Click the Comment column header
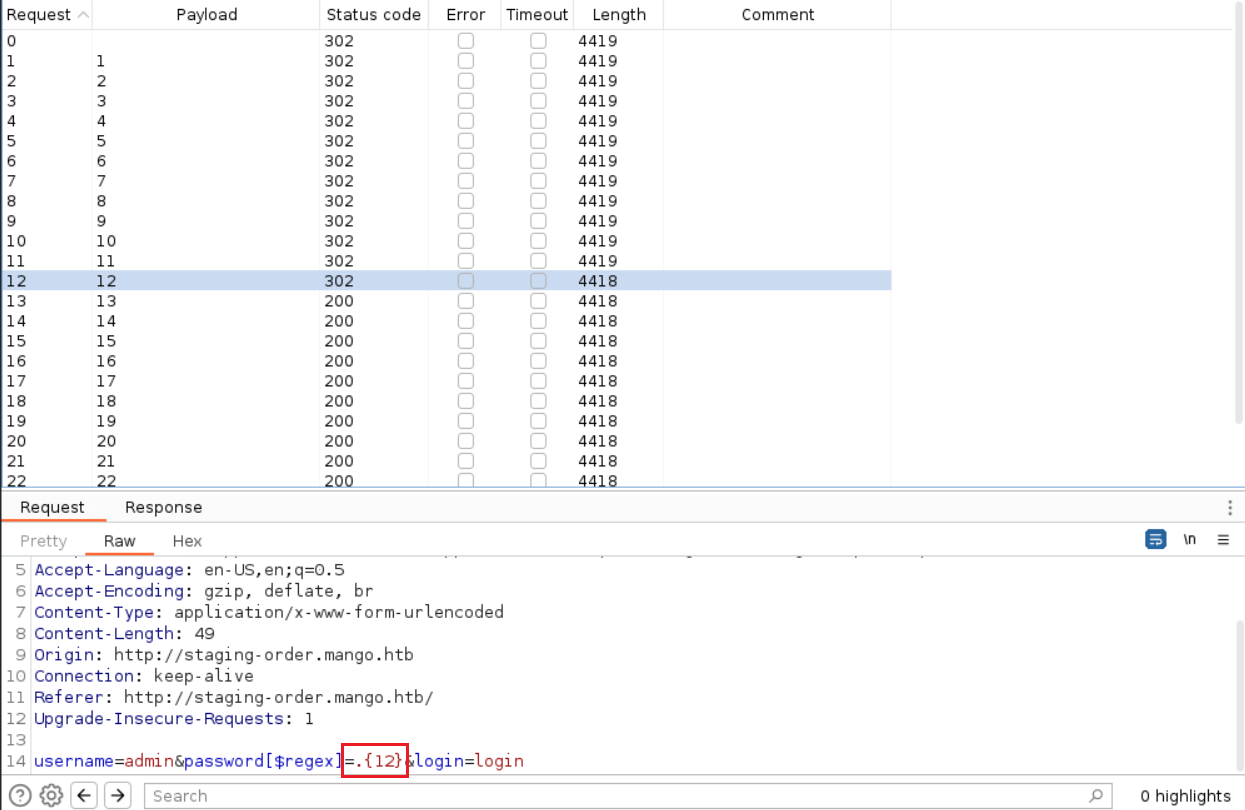 [777, 15]
